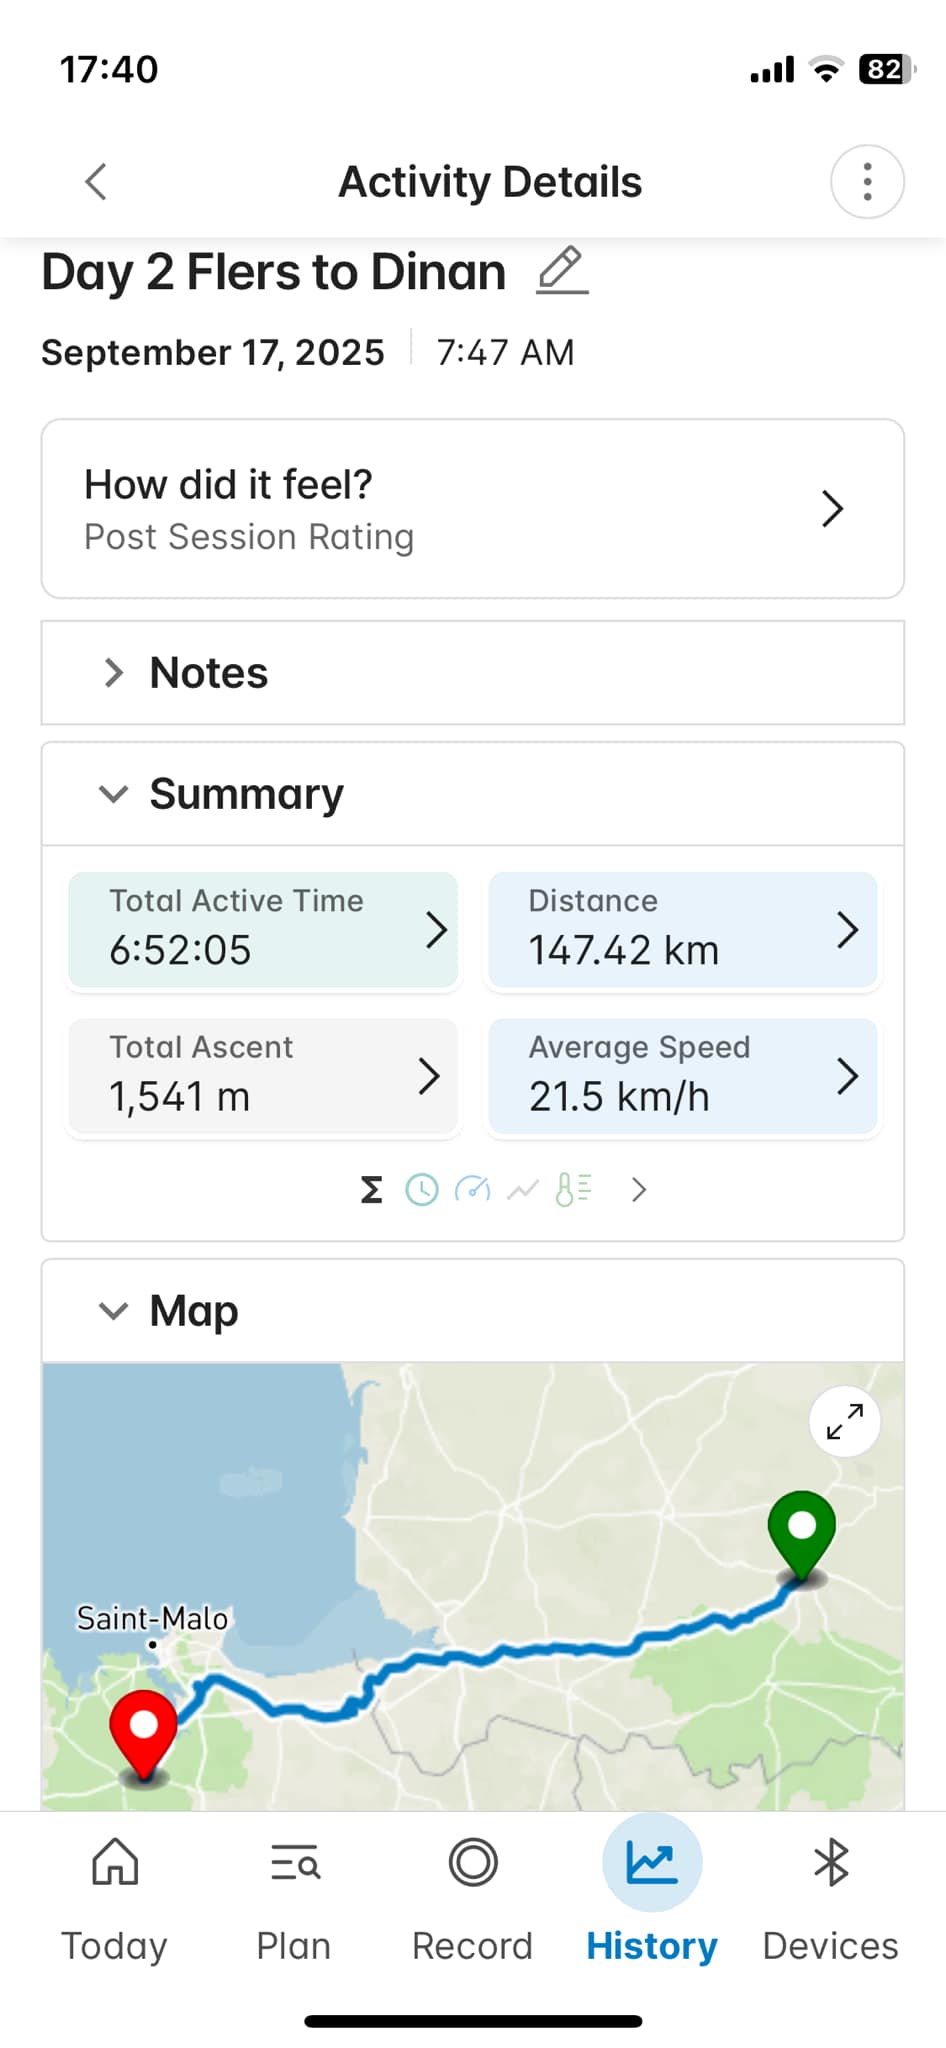The width and height of the screenshot is (946, 2048).
Task: Show next summary page arrow
Action: tap(639, 1189)
